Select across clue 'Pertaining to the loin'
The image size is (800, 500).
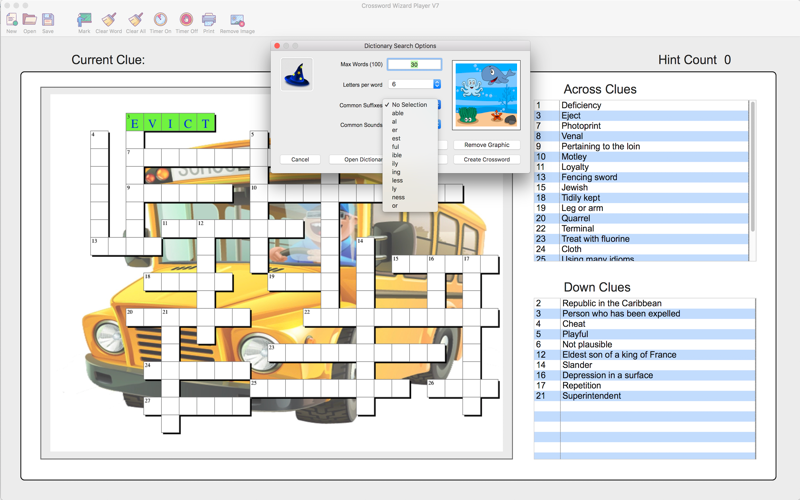[641, 146]
